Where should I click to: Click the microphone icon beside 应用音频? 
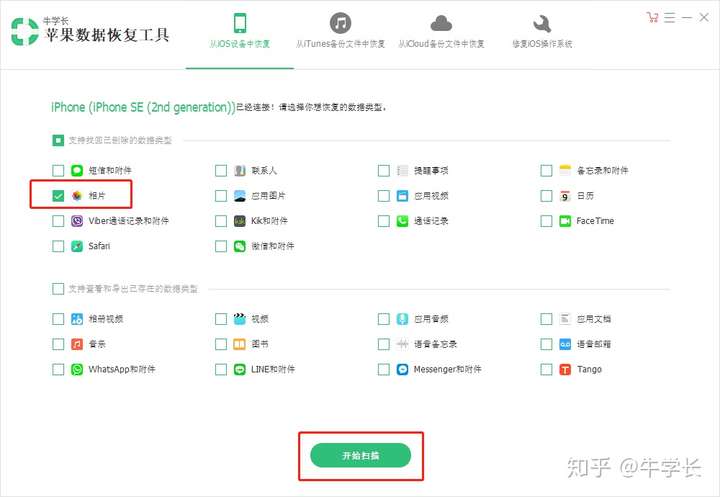coord(402,319)
